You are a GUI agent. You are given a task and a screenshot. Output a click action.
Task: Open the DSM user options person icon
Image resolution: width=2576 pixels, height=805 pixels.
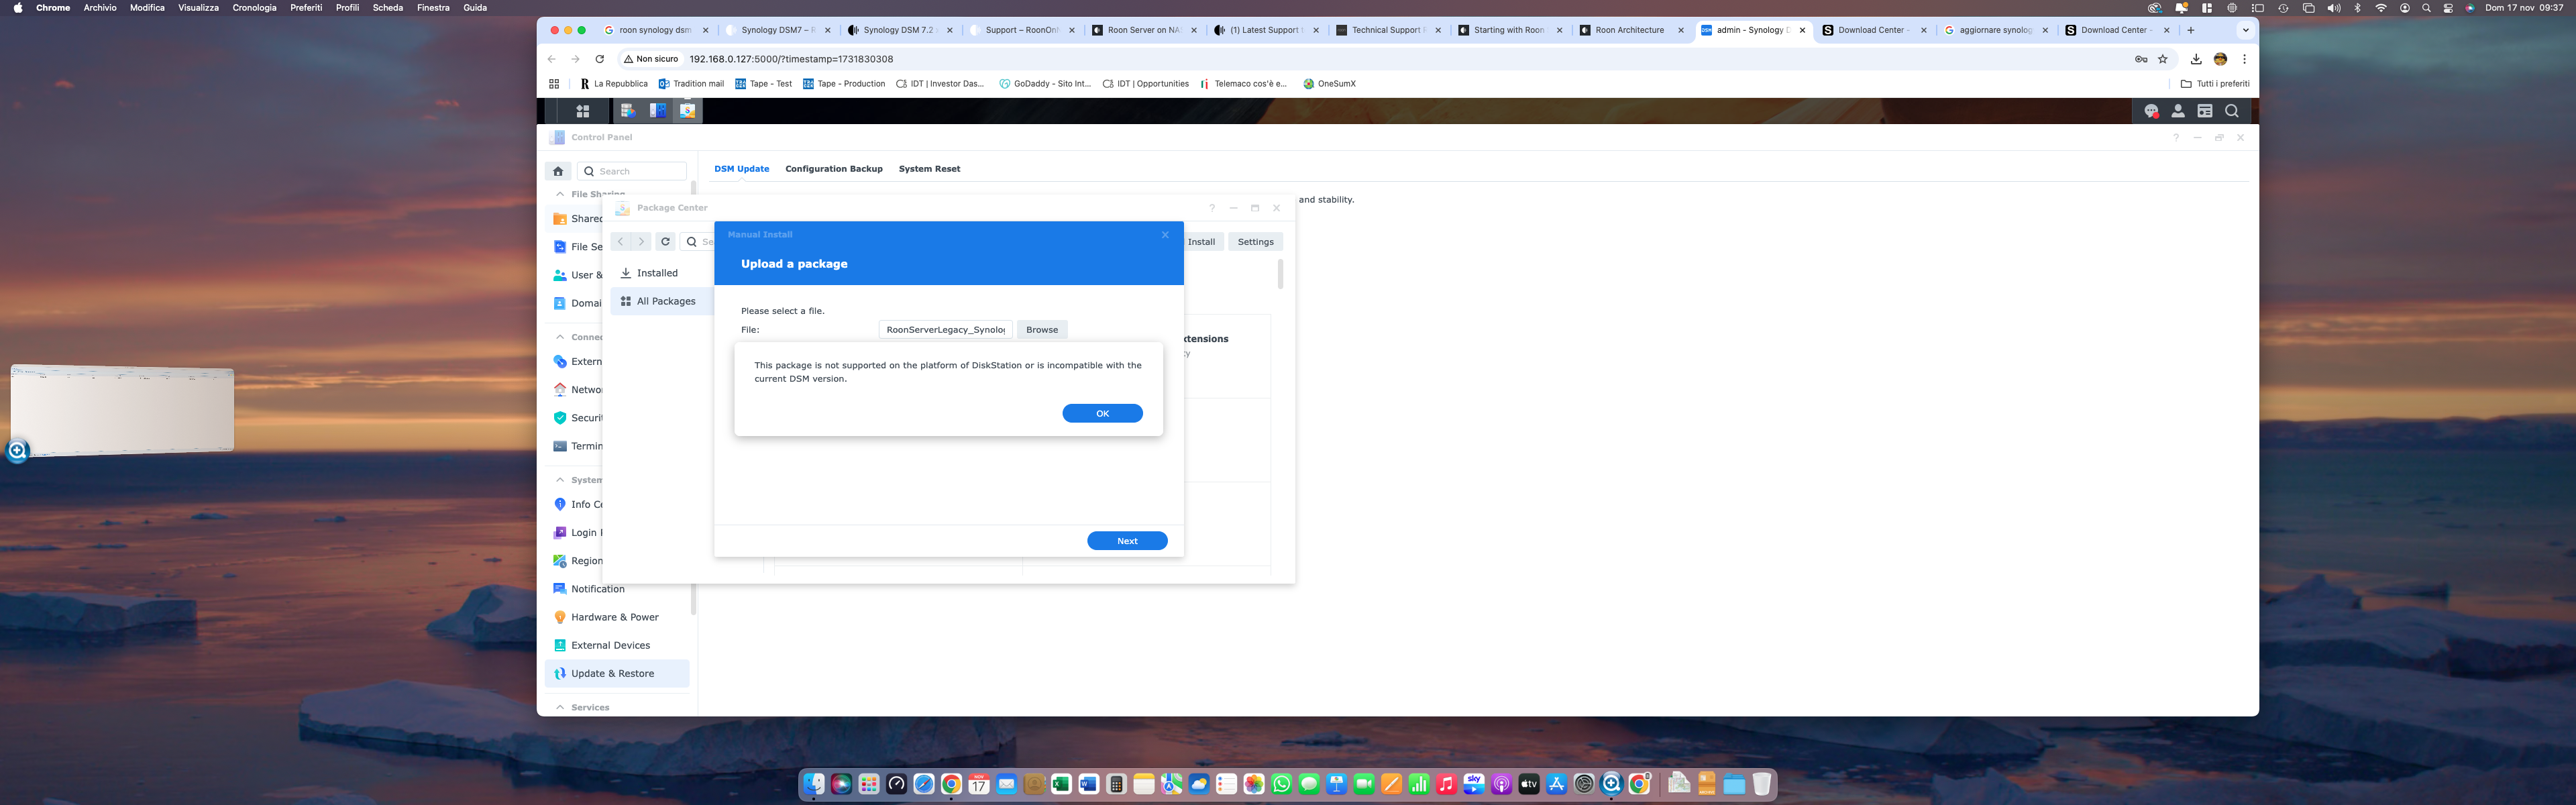pyautogui.click(x=2178, y=111)
